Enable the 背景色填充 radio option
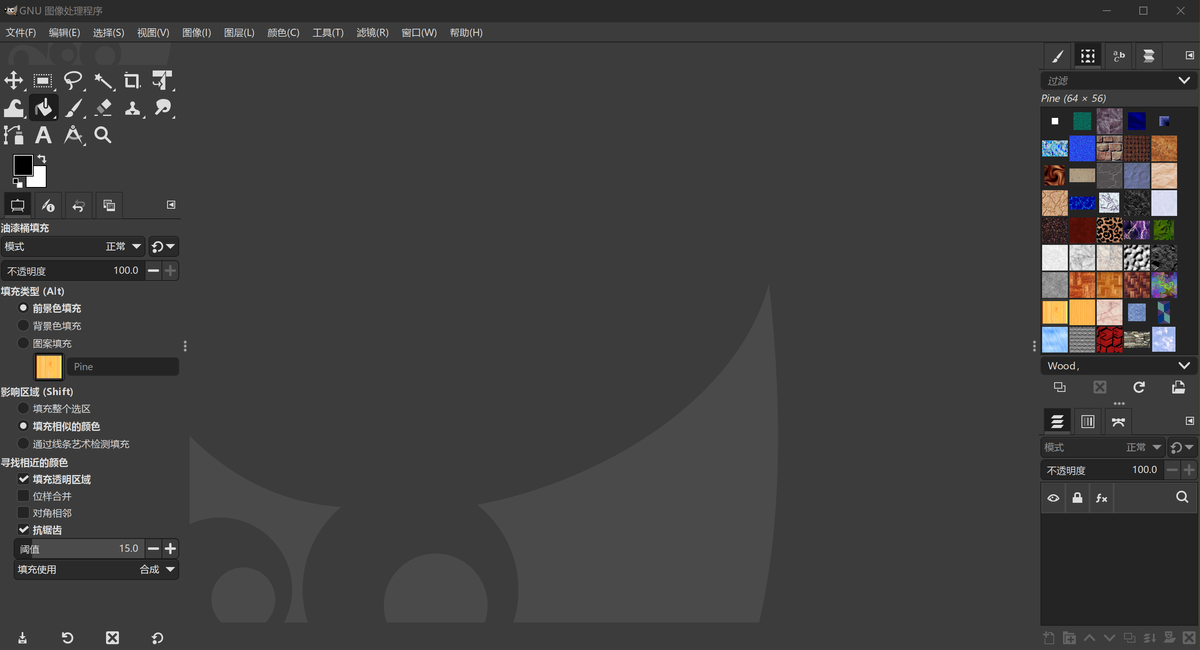 tap(24, 326)
